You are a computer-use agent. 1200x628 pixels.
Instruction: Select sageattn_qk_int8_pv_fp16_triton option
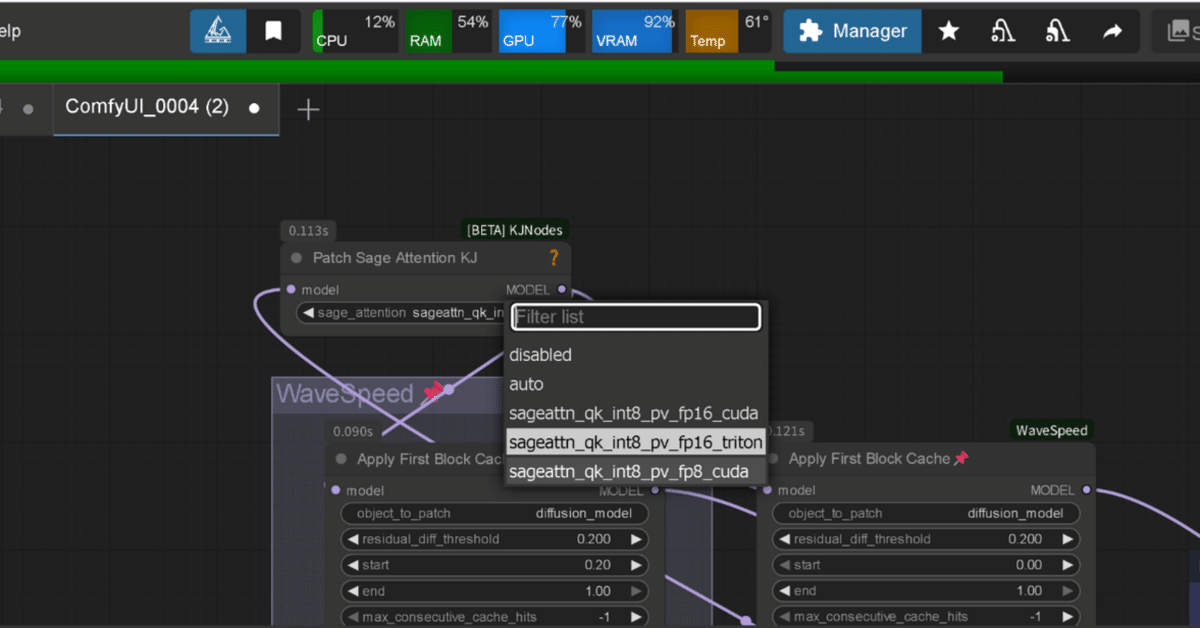pyautogui.click(x=635, y=442)
